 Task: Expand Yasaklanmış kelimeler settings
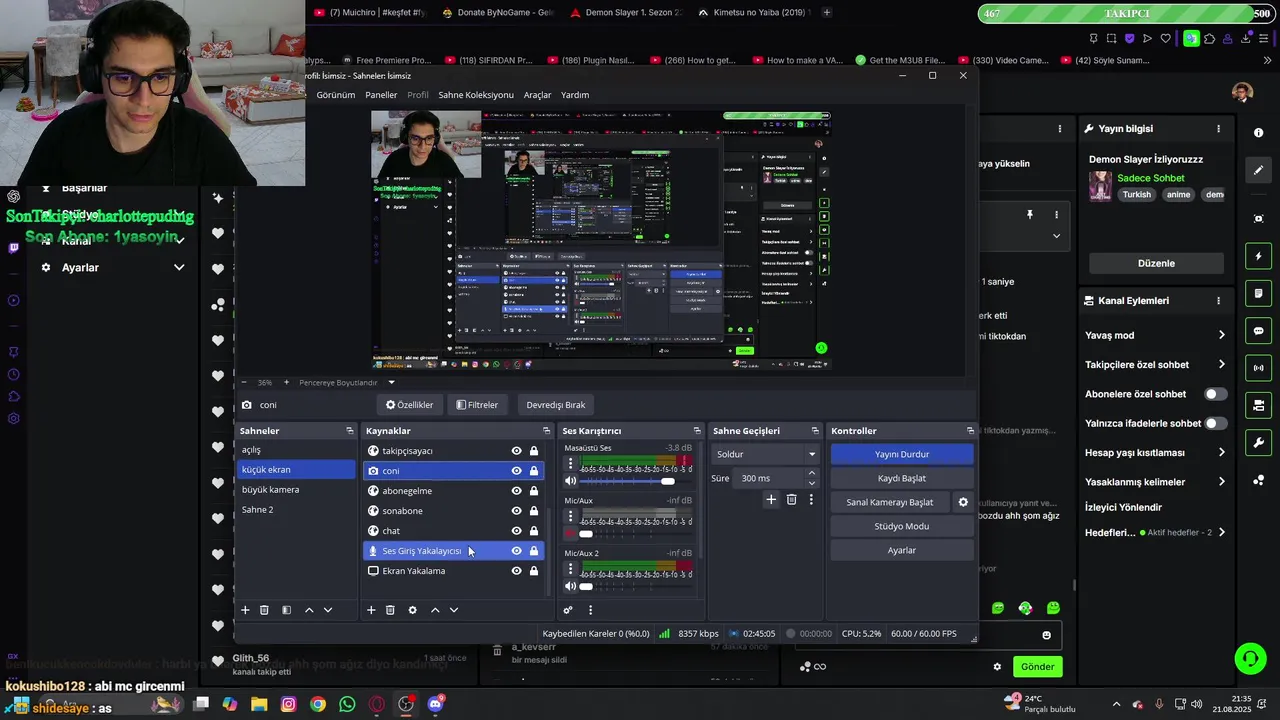1221,482
